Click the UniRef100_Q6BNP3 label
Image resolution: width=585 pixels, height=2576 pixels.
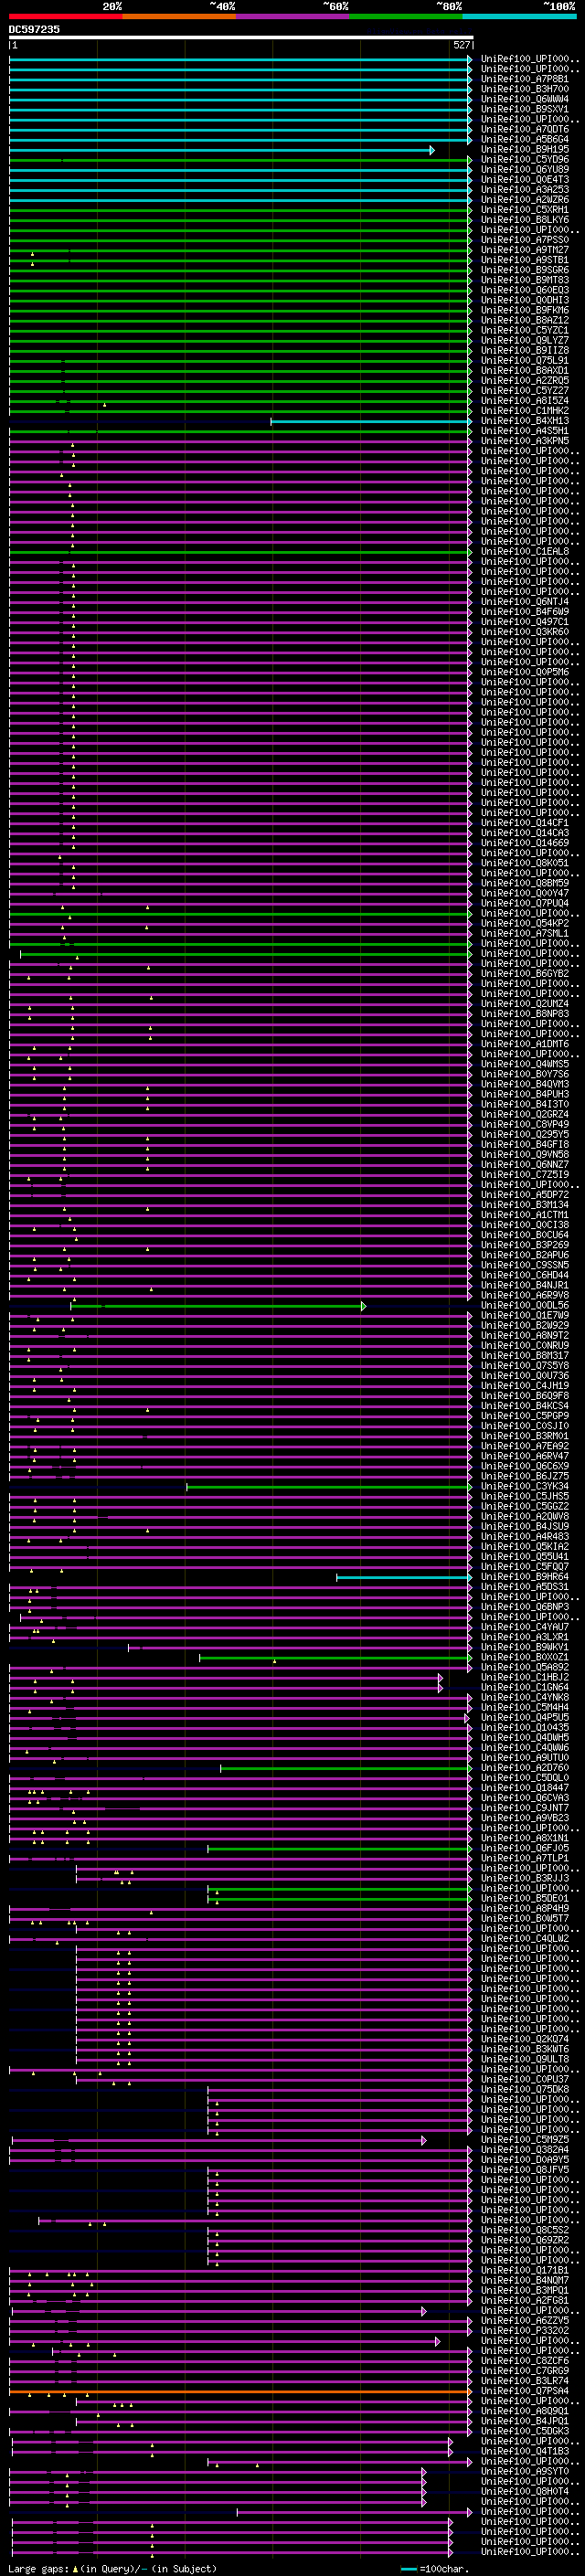click(x=525, y=1606)
